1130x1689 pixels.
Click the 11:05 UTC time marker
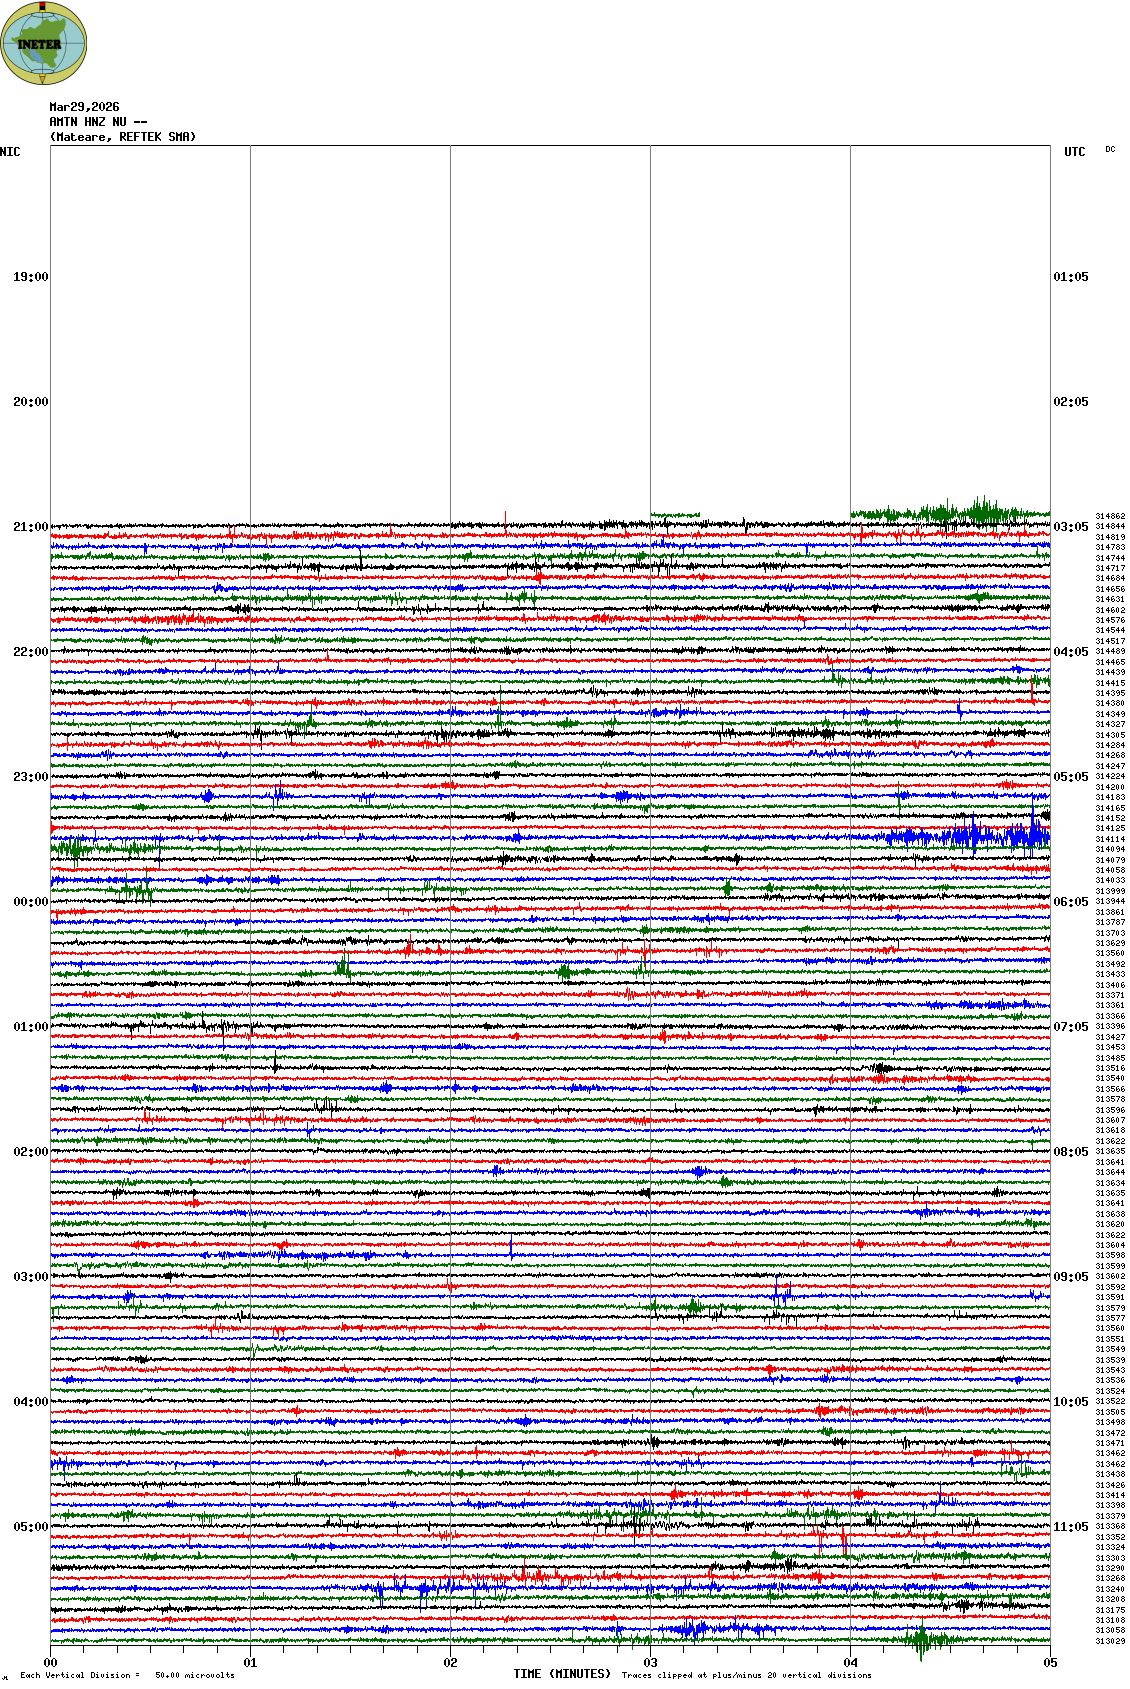click(1071, 1527)
